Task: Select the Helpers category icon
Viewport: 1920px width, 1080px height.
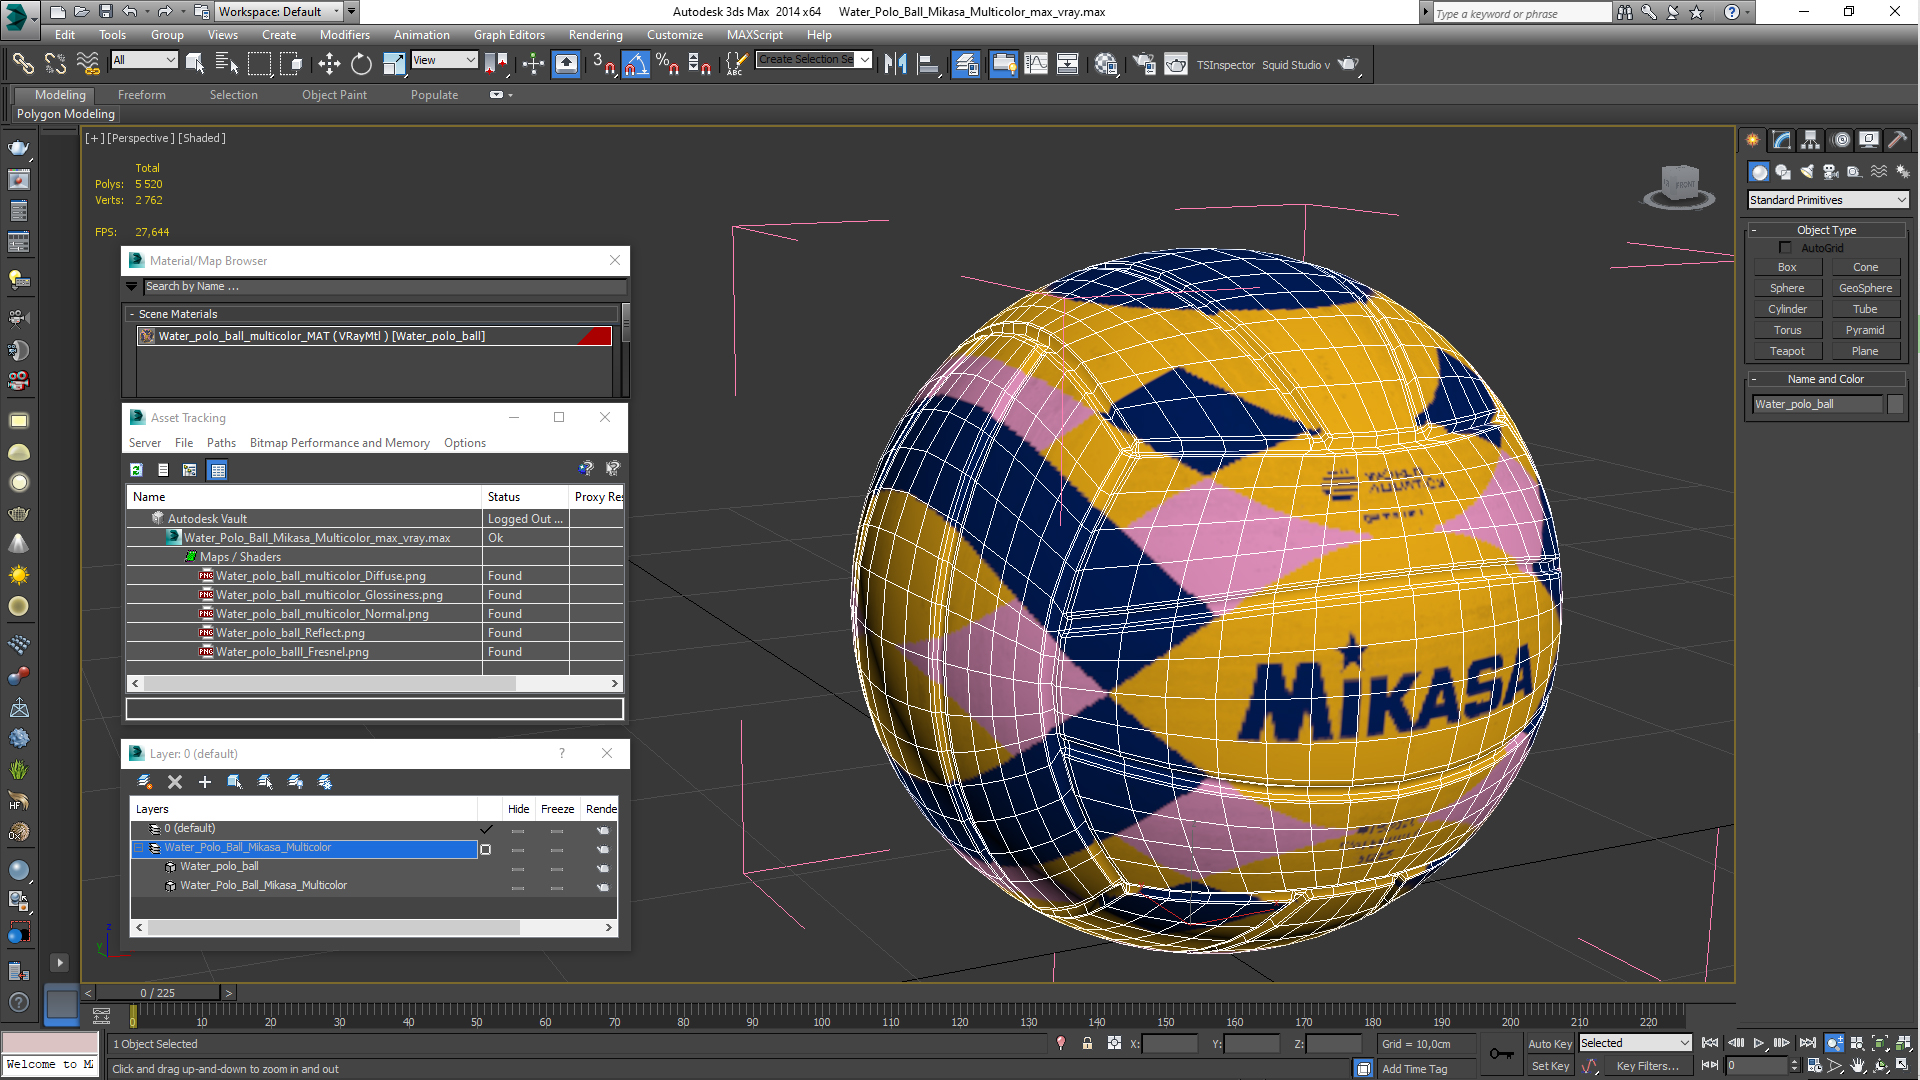Action: click(1855, 172)
